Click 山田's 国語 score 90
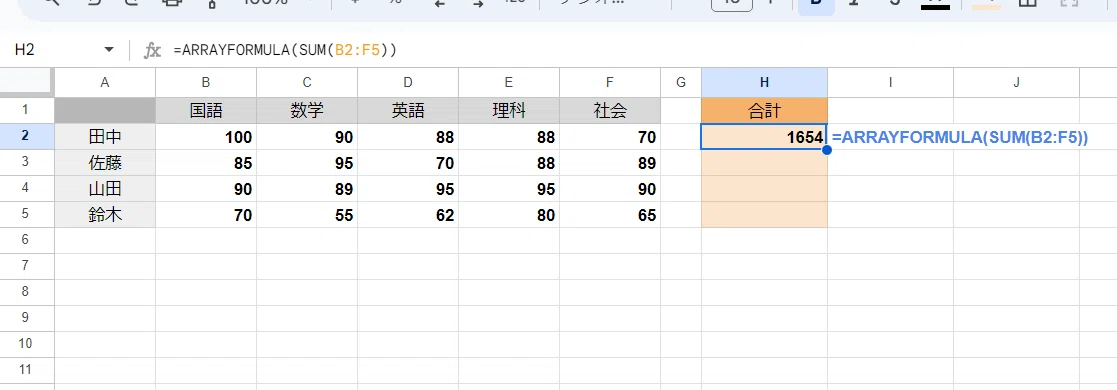The image size is (1117, 390). (206, 189)
